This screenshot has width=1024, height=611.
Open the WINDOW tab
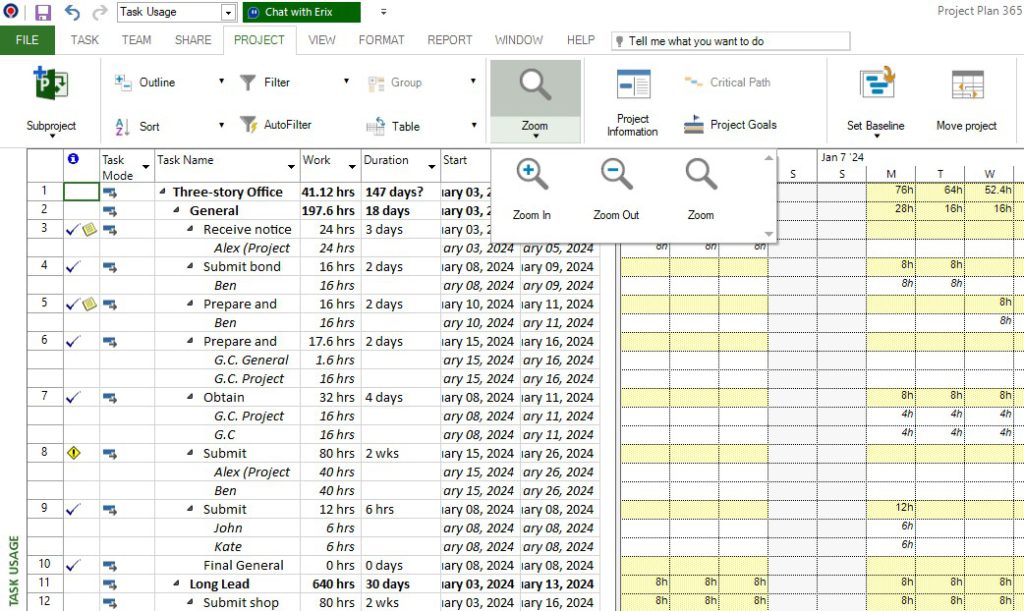(x=519, y=40)
